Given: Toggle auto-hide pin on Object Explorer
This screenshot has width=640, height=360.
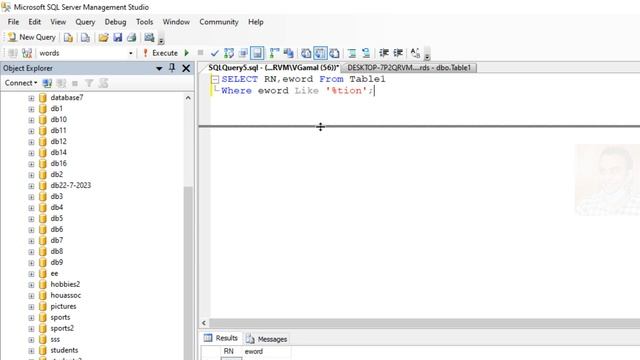Looking at the screenshot, I should (172, 68).
